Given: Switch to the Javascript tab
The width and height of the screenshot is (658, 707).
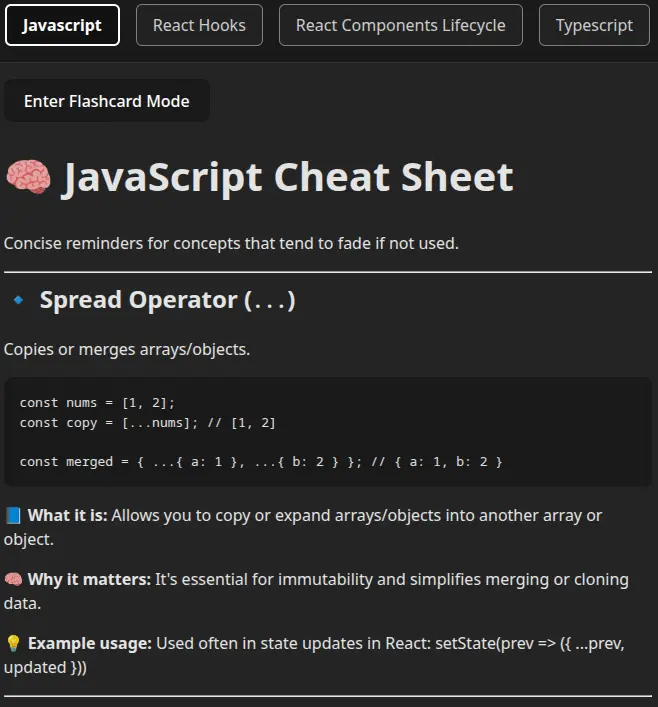Looking at the screenshot, I should click(x=62, y=25).
